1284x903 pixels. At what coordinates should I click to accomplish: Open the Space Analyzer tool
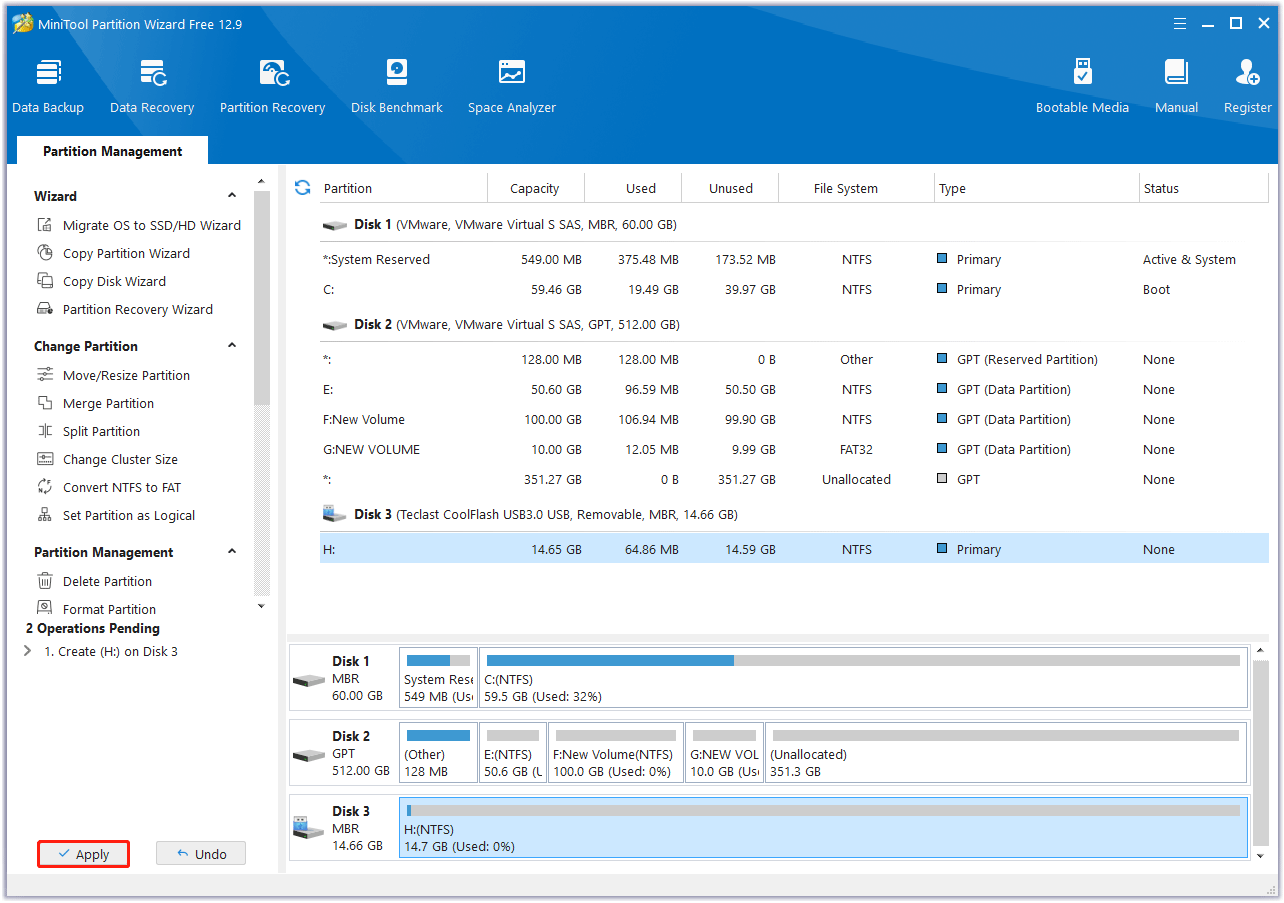coord(511,86)
